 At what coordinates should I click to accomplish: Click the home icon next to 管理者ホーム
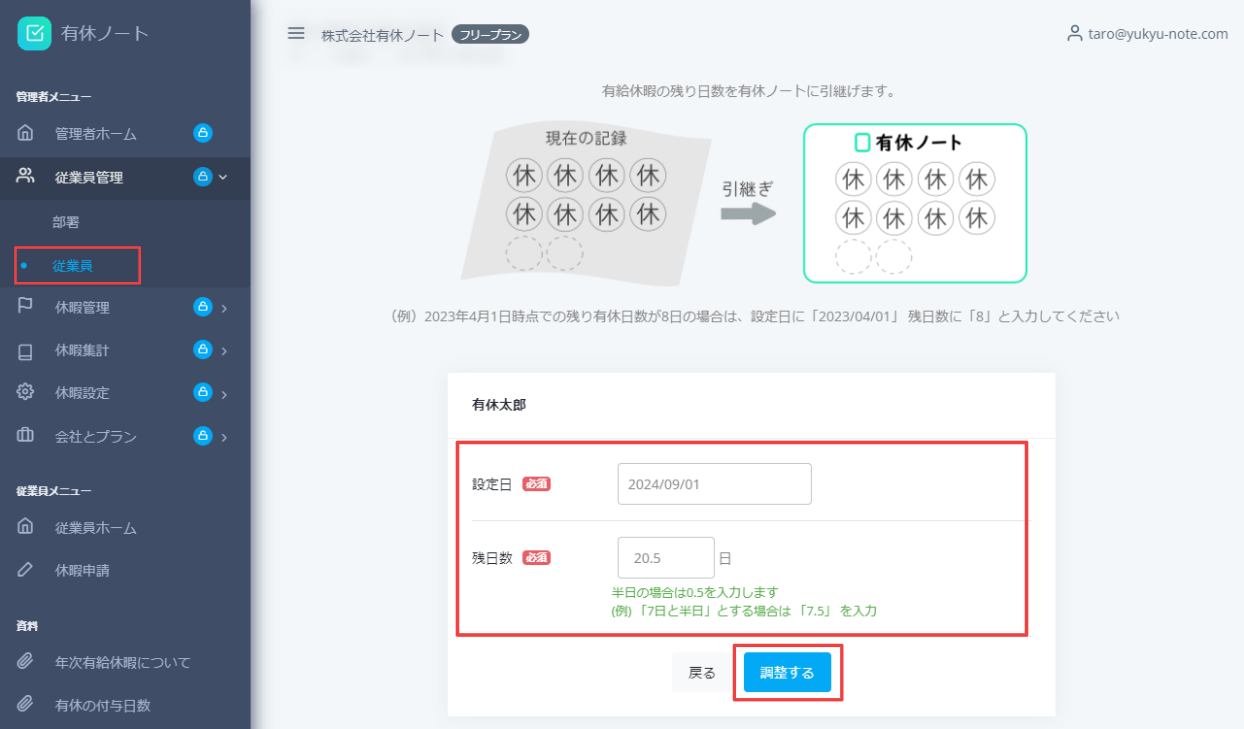[x=25, y=133]
